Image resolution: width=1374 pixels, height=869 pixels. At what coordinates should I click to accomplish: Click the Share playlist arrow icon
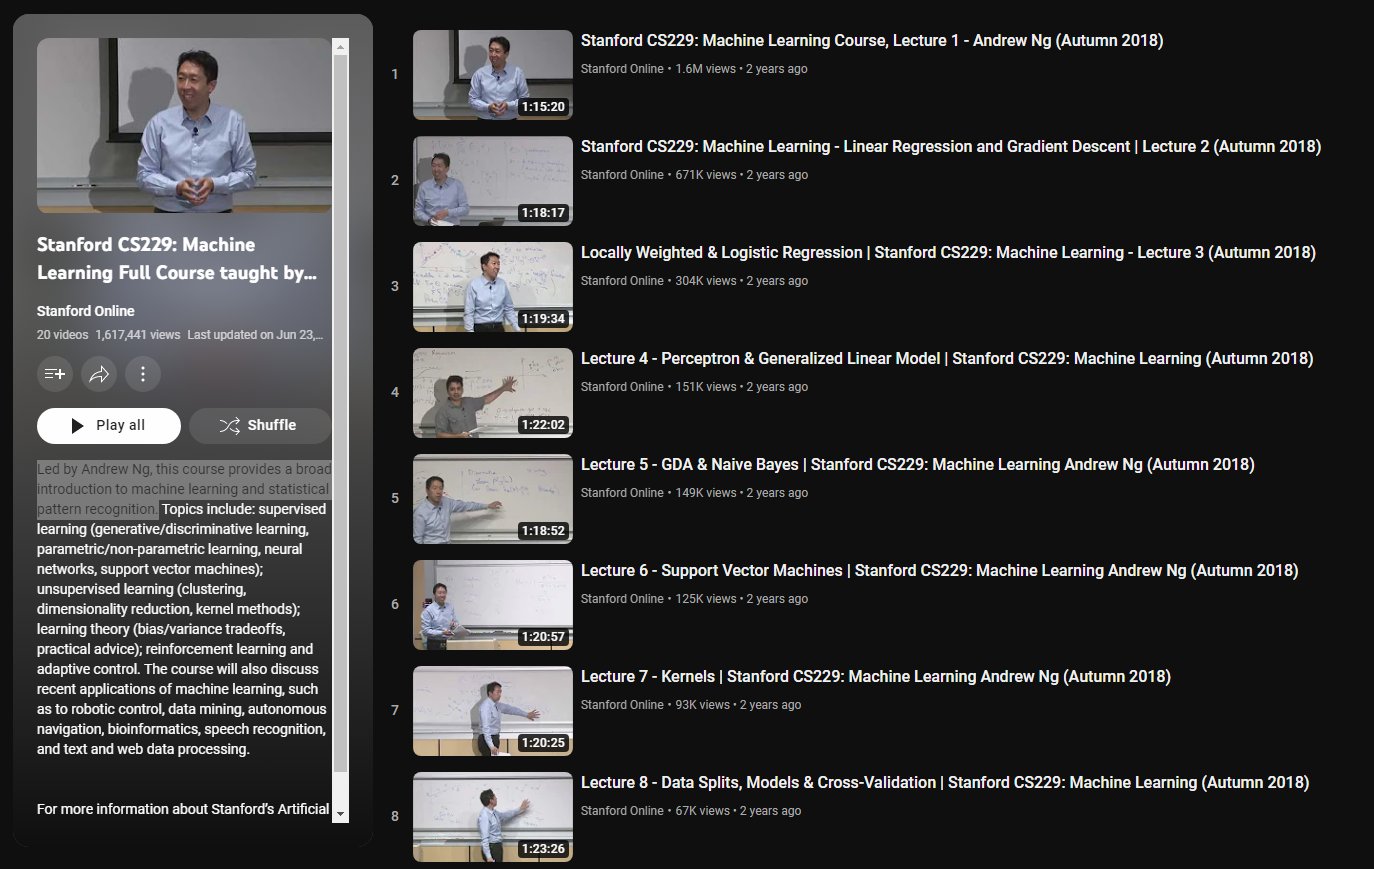[x=99, y=374]
